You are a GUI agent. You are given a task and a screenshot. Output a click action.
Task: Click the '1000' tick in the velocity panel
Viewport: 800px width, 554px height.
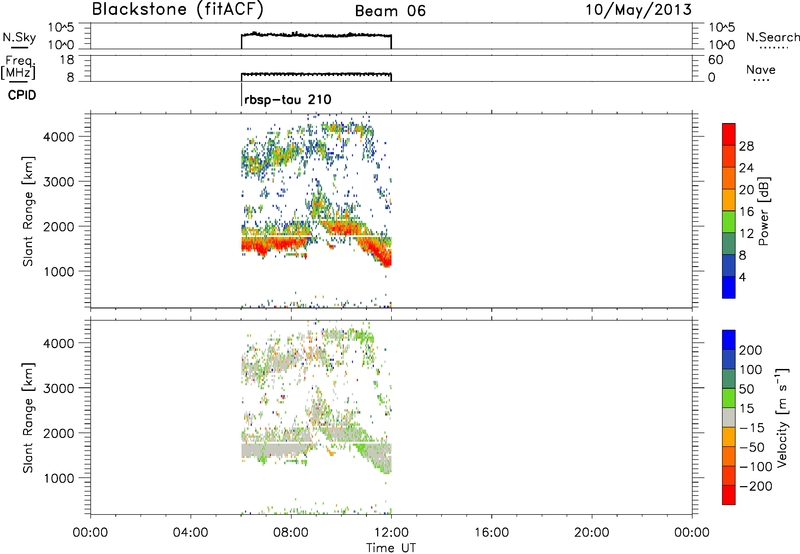pos(59,478)
